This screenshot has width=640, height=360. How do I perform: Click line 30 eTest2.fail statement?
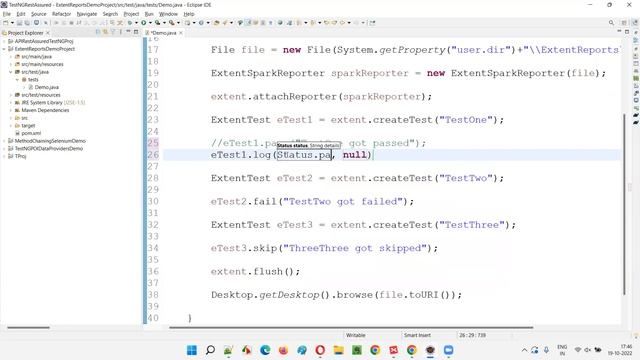[312, 202]
